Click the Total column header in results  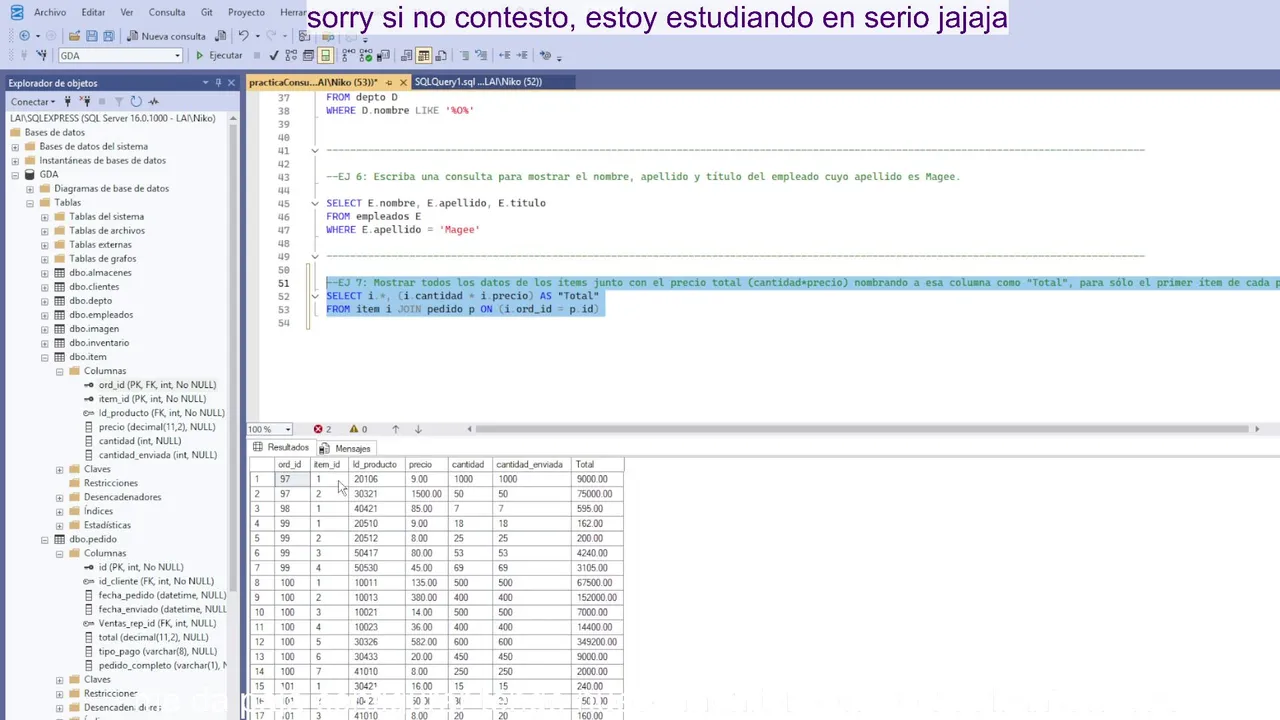point(597,464)
